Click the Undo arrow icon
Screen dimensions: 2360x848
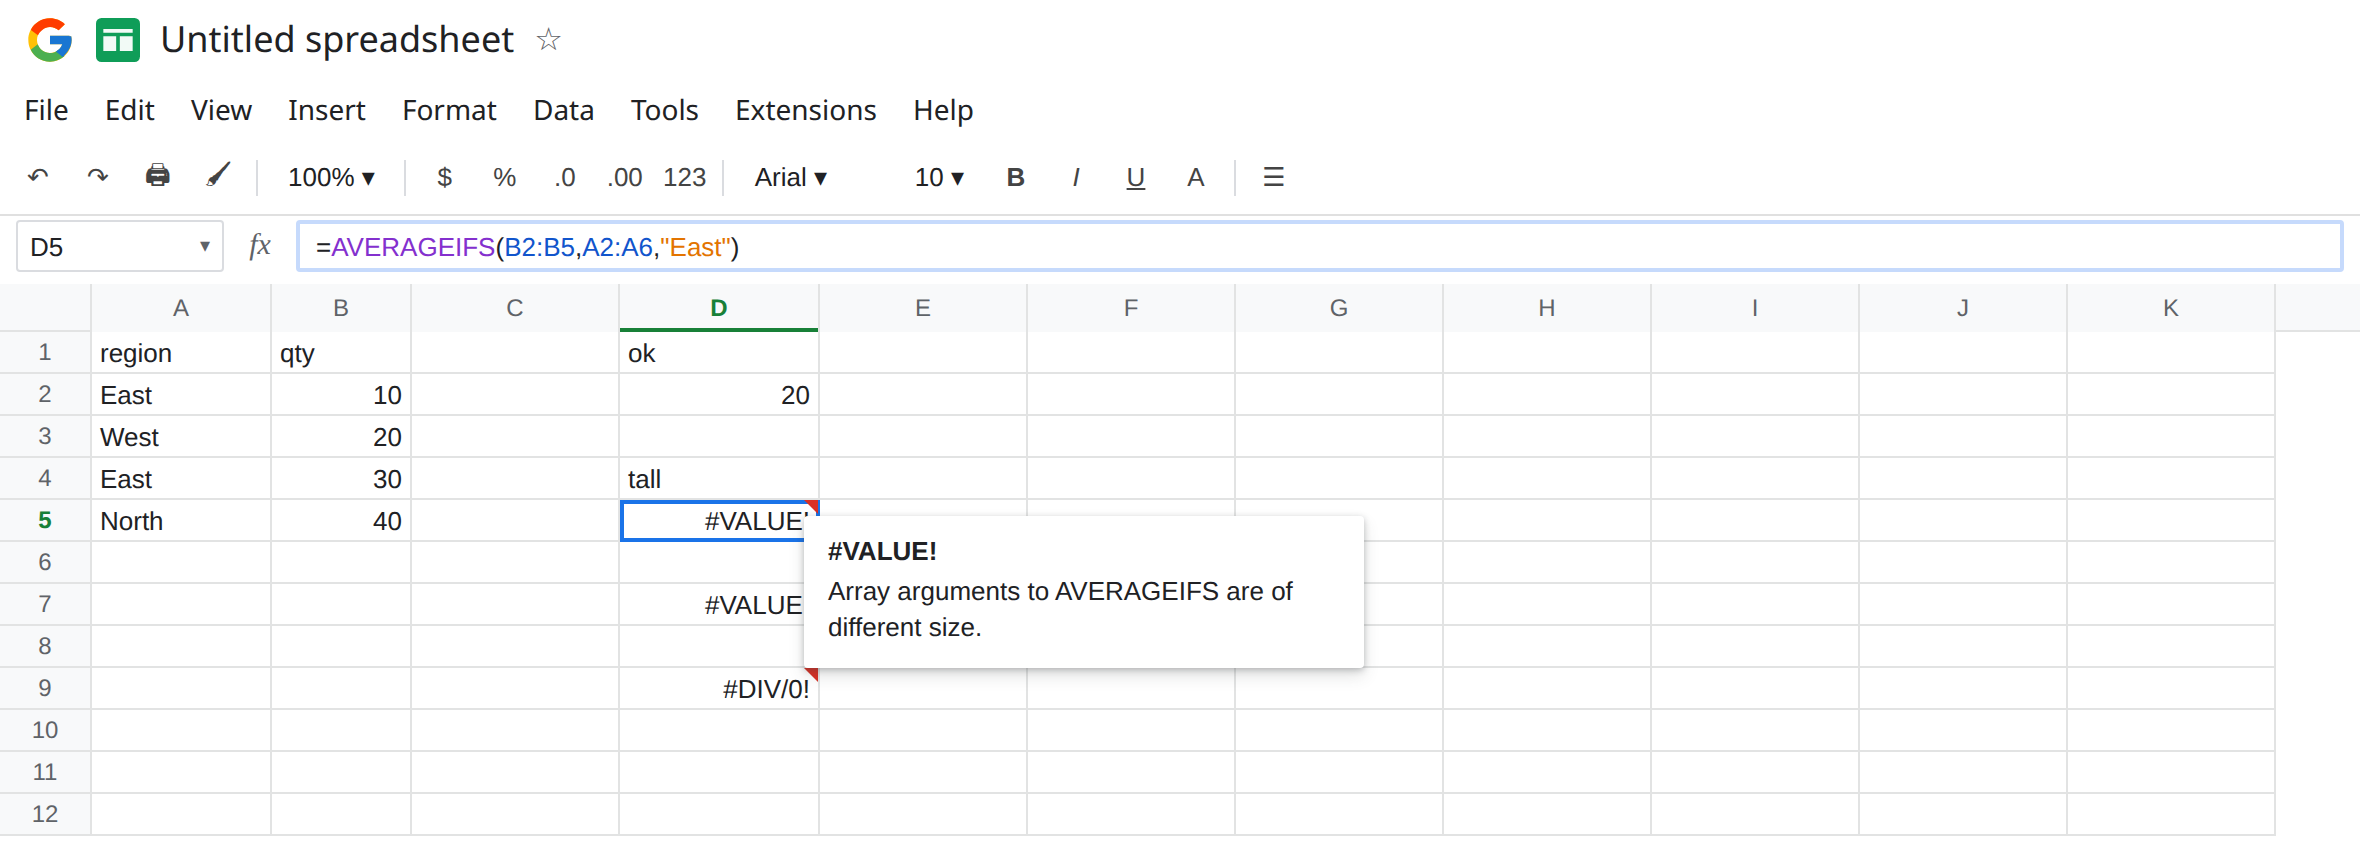pos(38,177)
